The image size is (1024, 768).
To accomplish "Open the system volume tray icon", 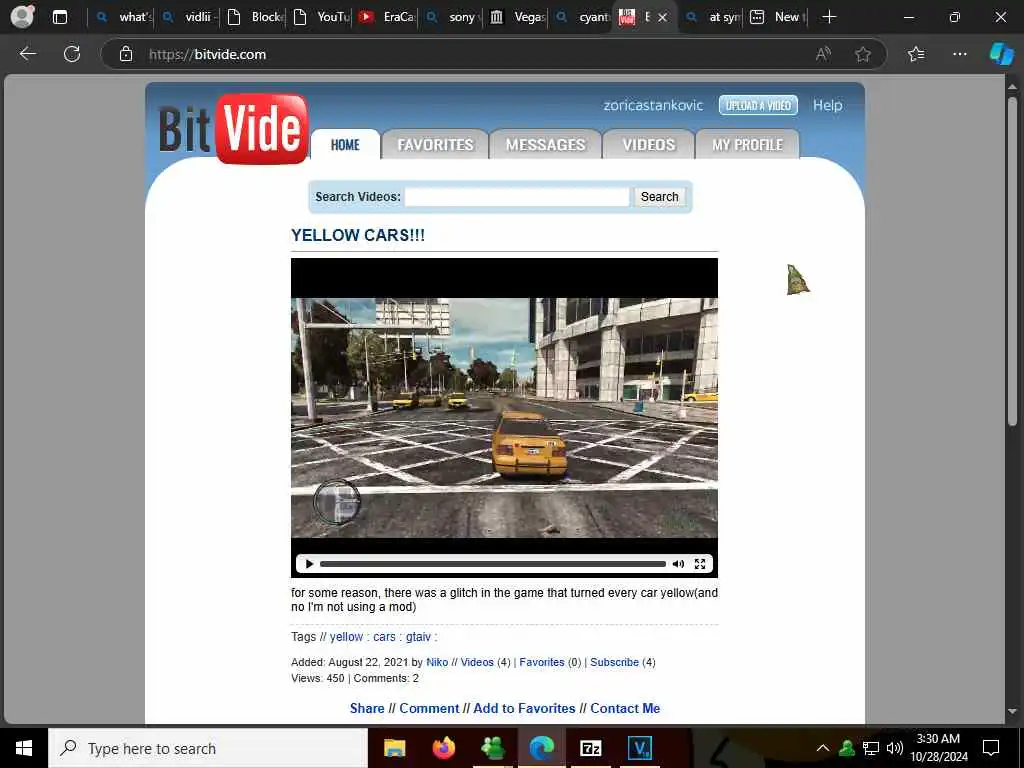I will [895, 748].
